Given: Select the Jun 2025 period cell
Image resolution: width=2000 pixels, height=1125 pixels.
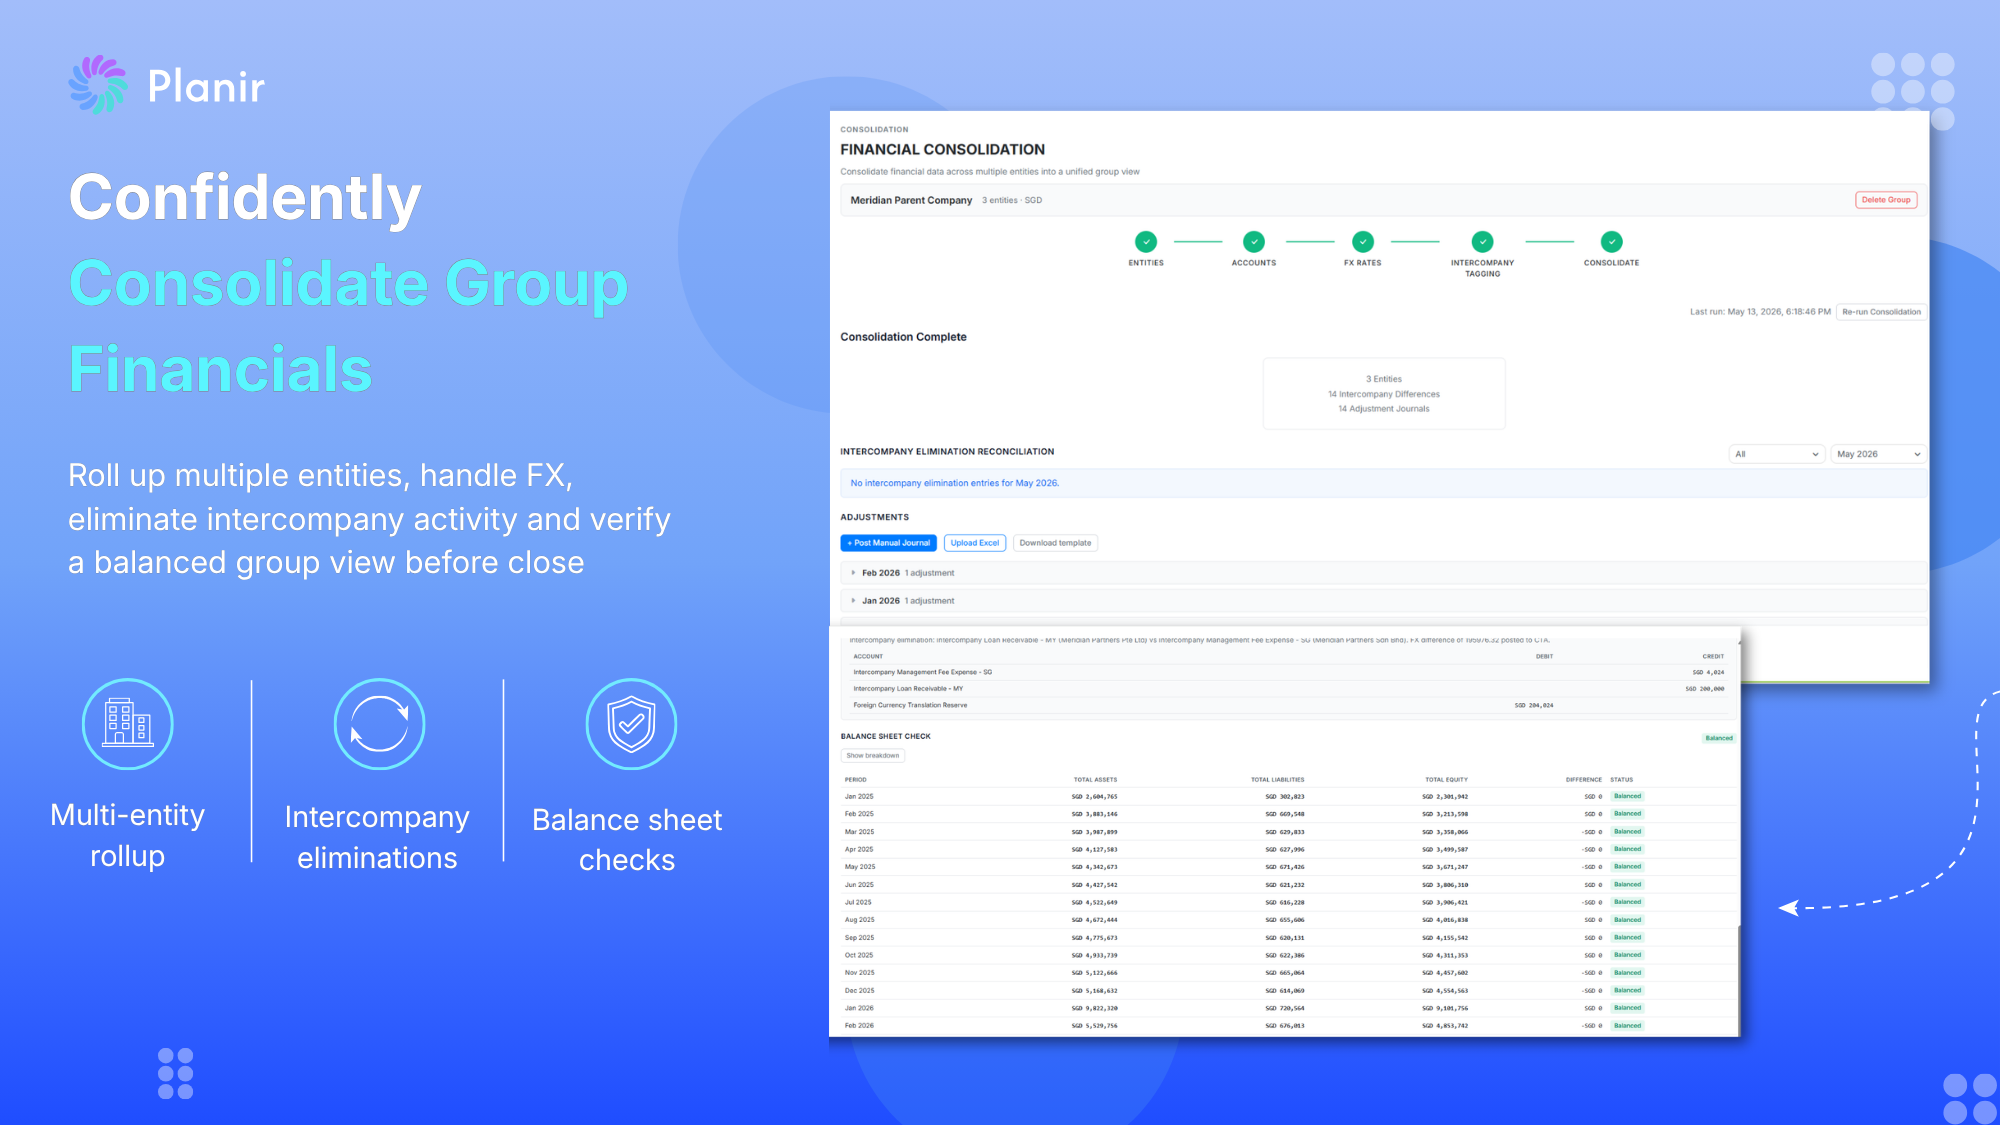Looking at the screenshot, I should 859,885.
